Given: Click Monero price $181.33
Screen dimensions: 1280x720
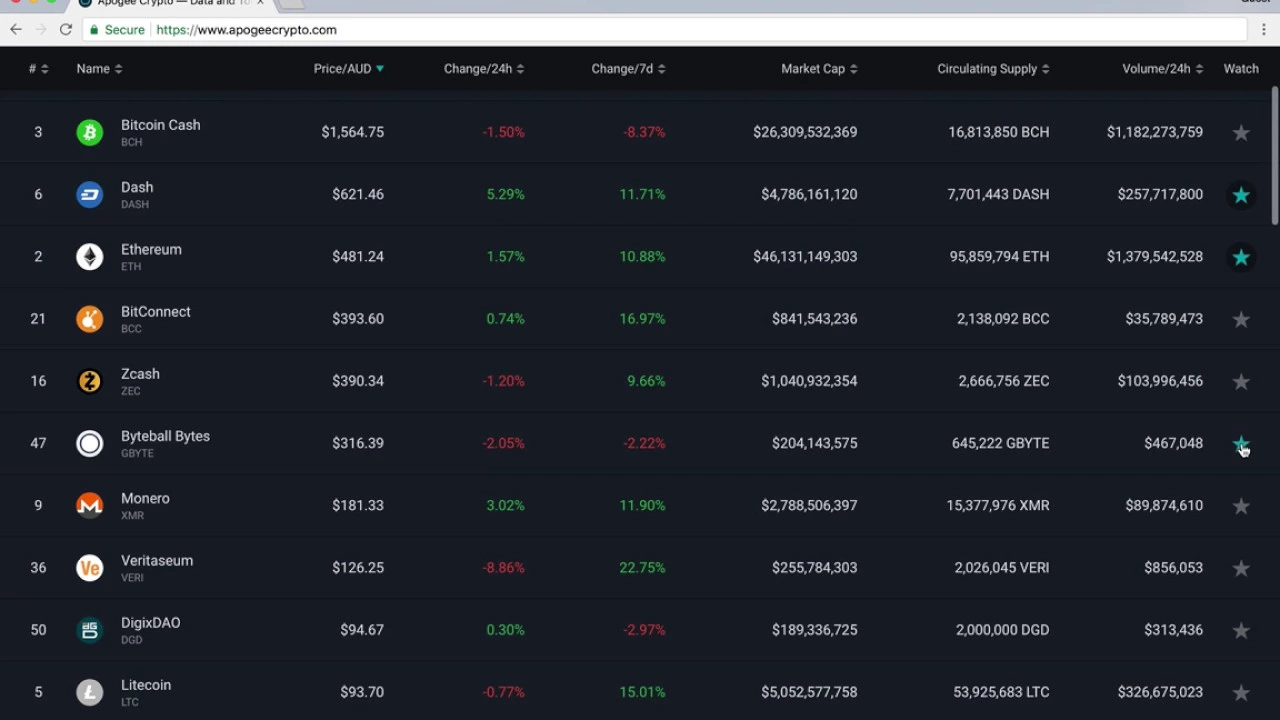Looking at the screenshot, I should (x=358, y=506).
